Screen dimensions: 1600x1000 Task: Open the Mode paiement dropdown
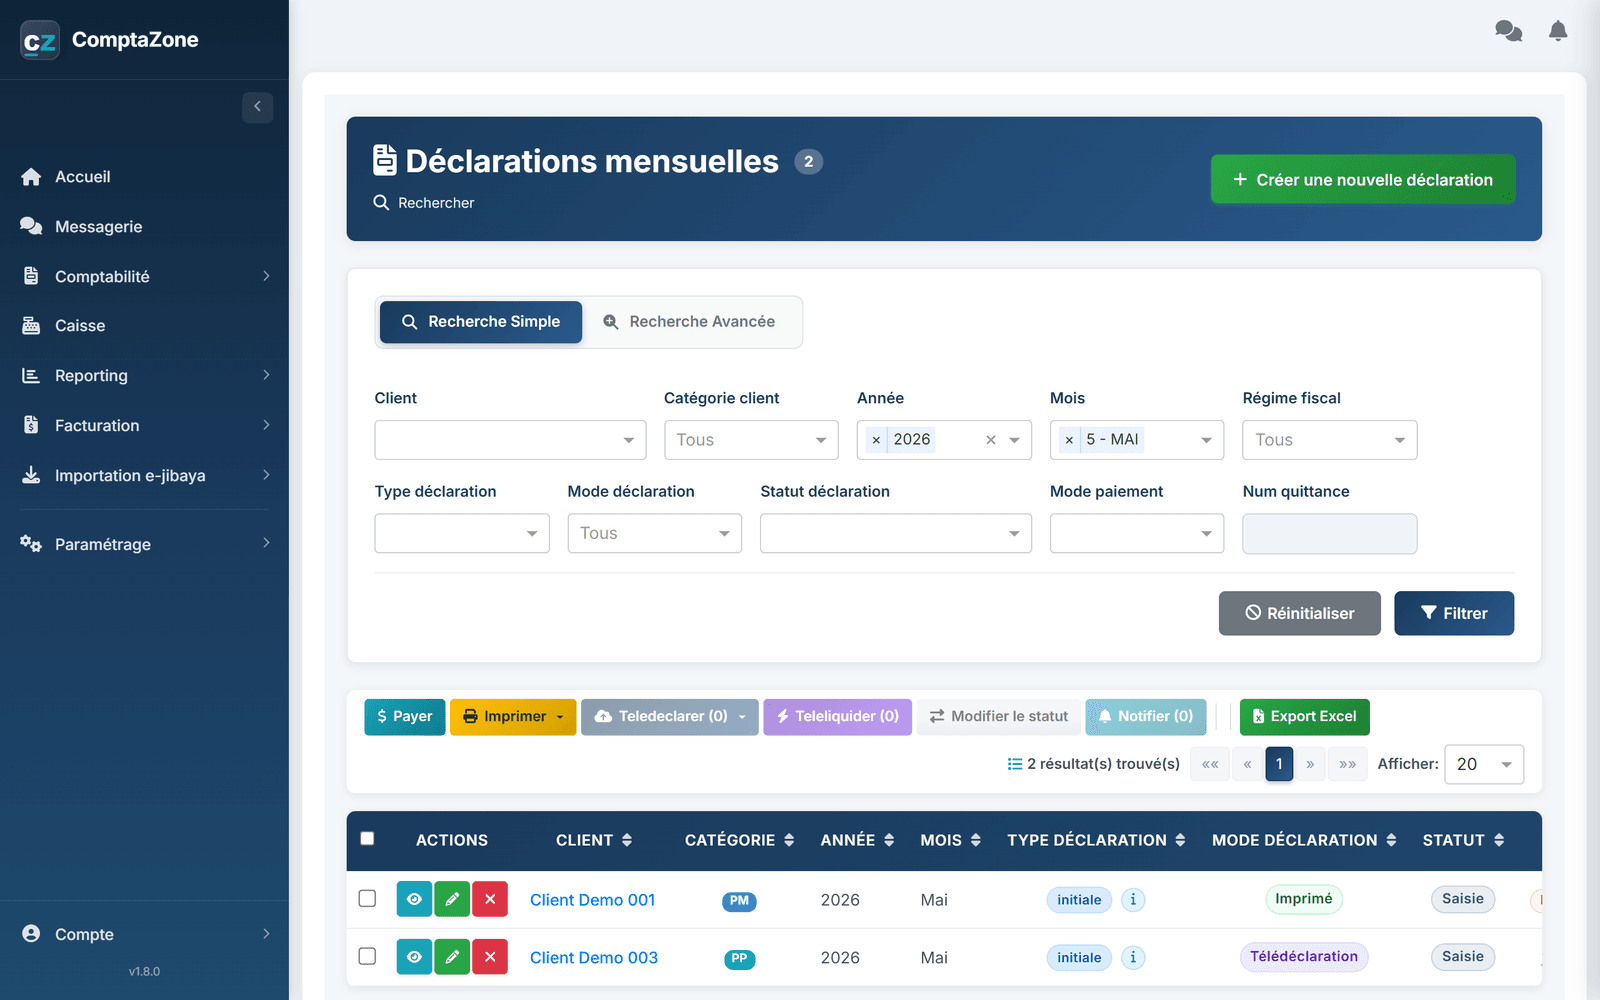pyautogui.click(x=1137, y=533)
